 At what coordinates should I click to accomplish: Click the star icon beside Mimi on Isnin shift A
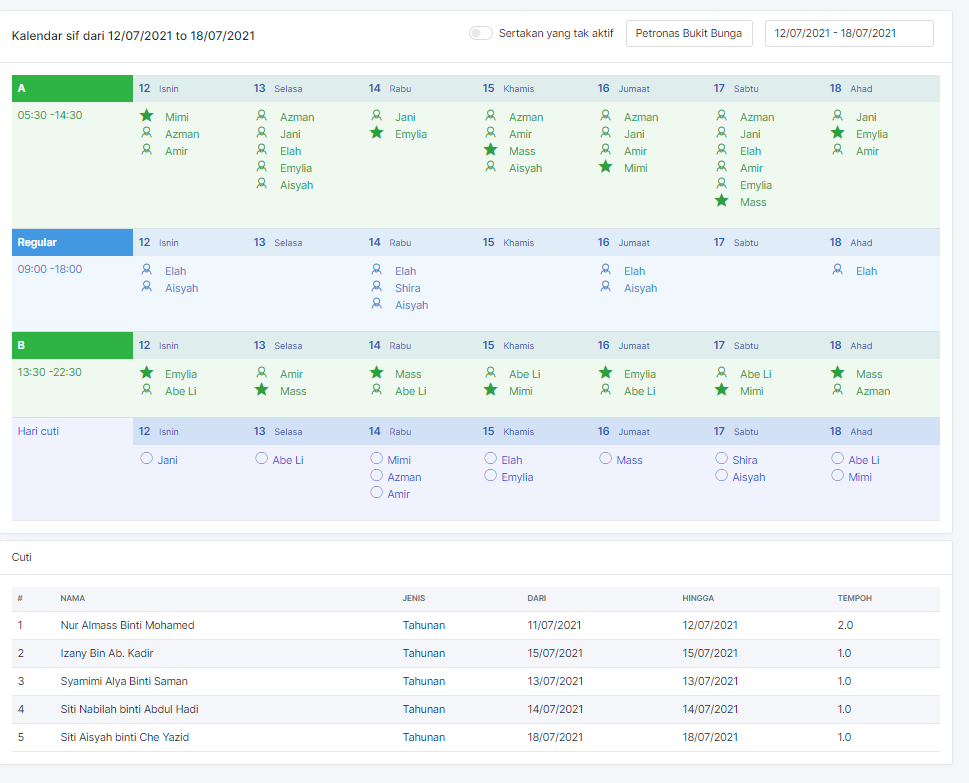(x=146, y=116)
